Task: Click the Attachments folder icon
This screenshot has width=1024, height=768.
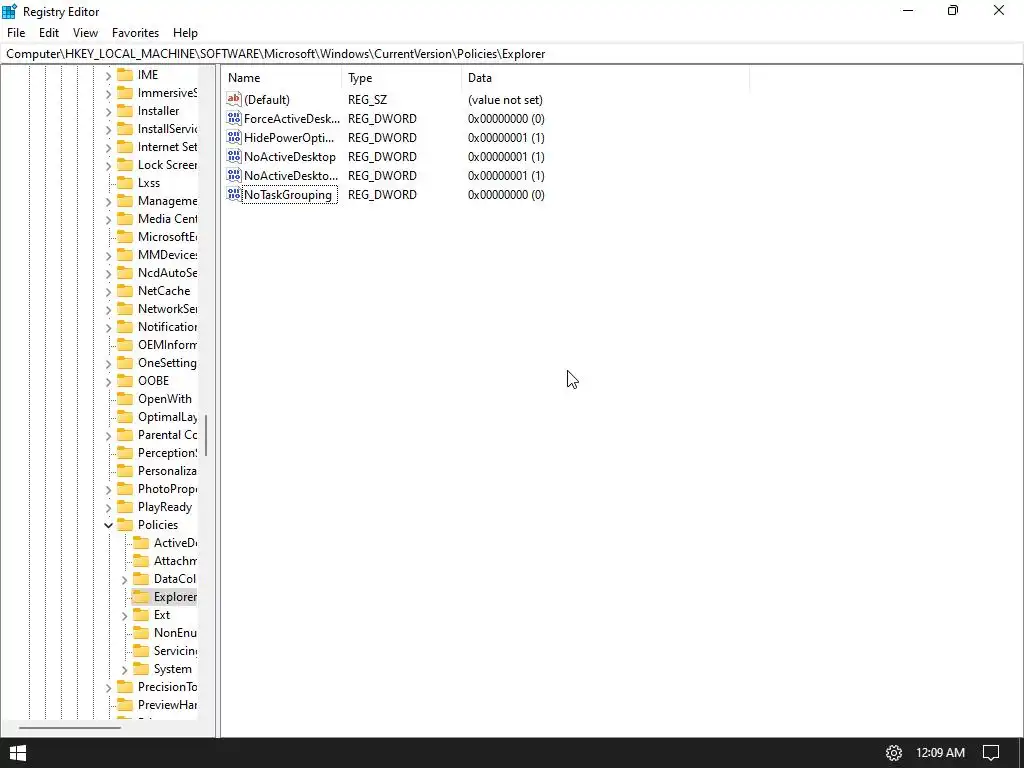Action: pyautogui.click(x=141, y=560)
